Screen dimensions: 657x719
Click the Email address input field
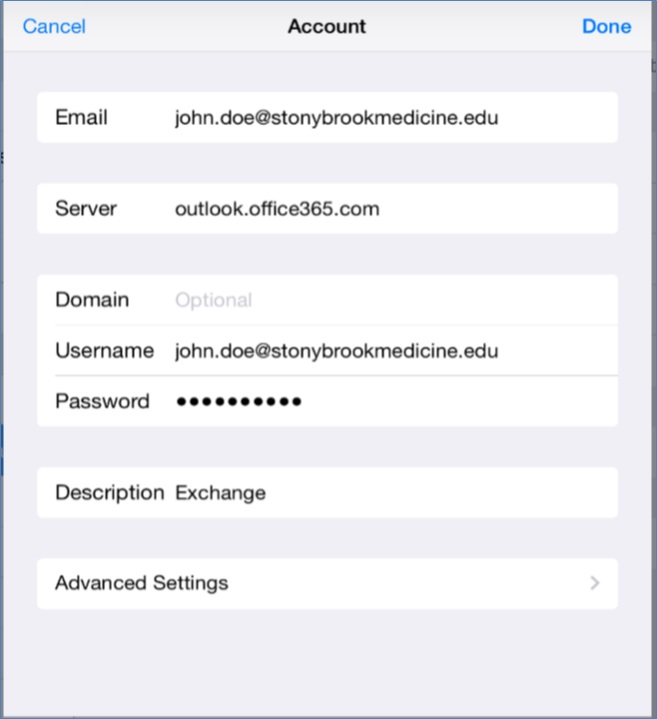point(336,118)
